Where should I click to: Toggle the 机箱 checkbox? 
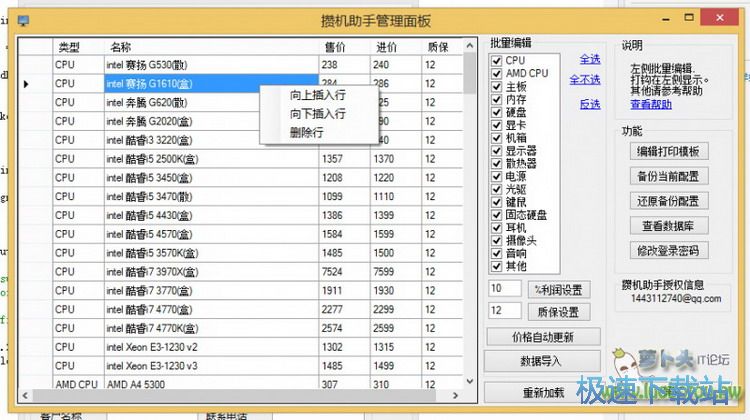[x=496, y=138]
